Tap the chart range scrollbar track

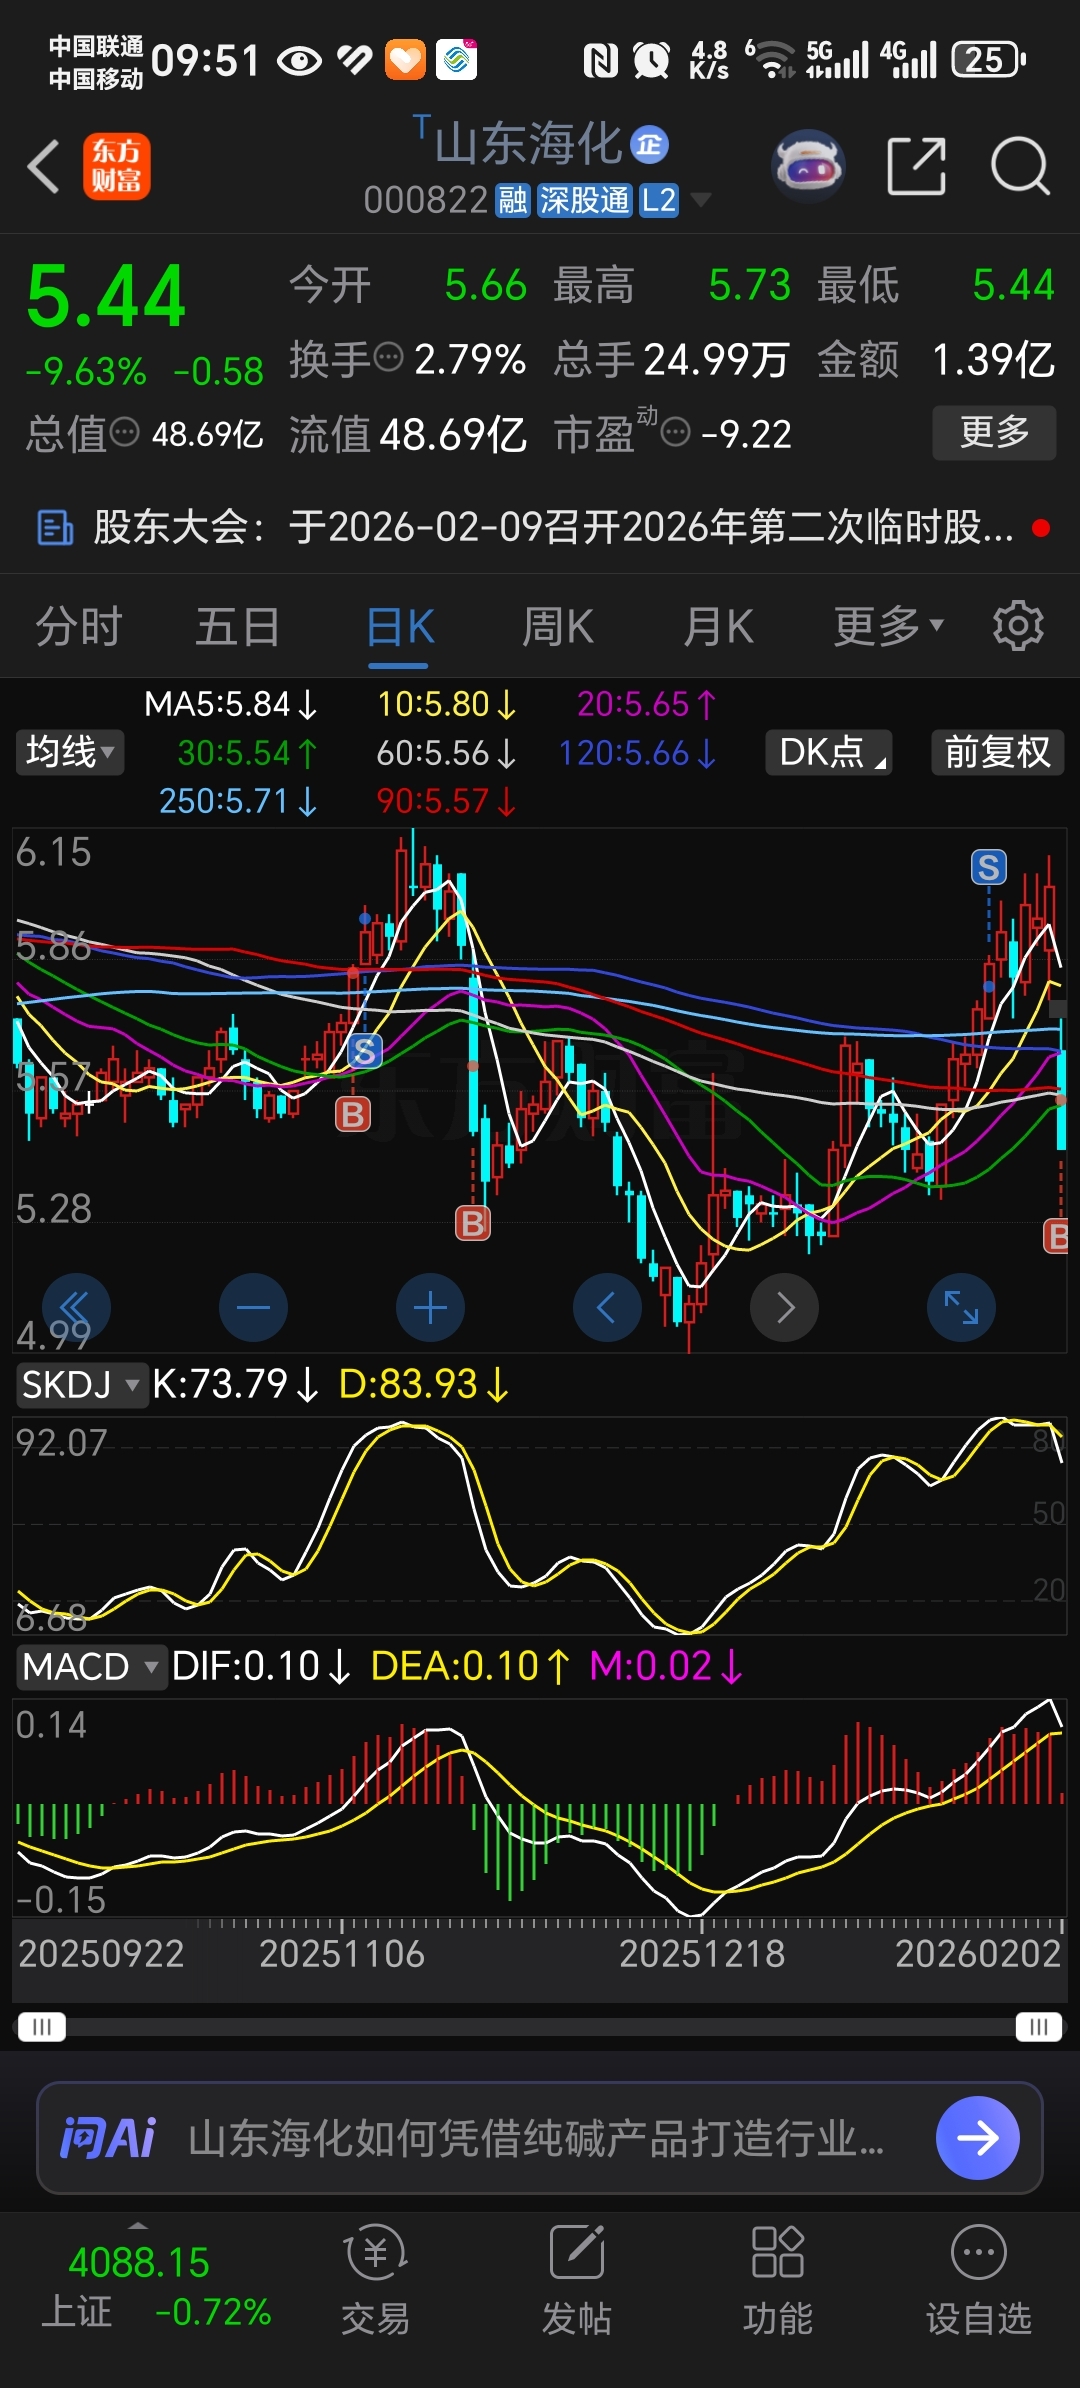point(540,2027)
